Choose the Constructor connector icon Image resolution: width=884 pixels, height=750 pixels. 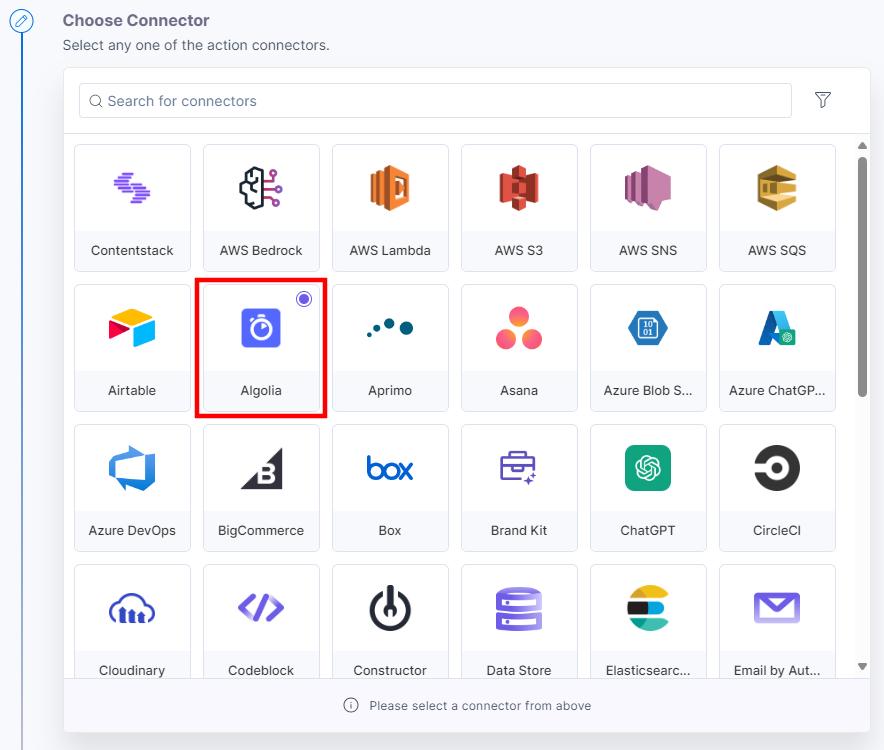coord(390,608)
